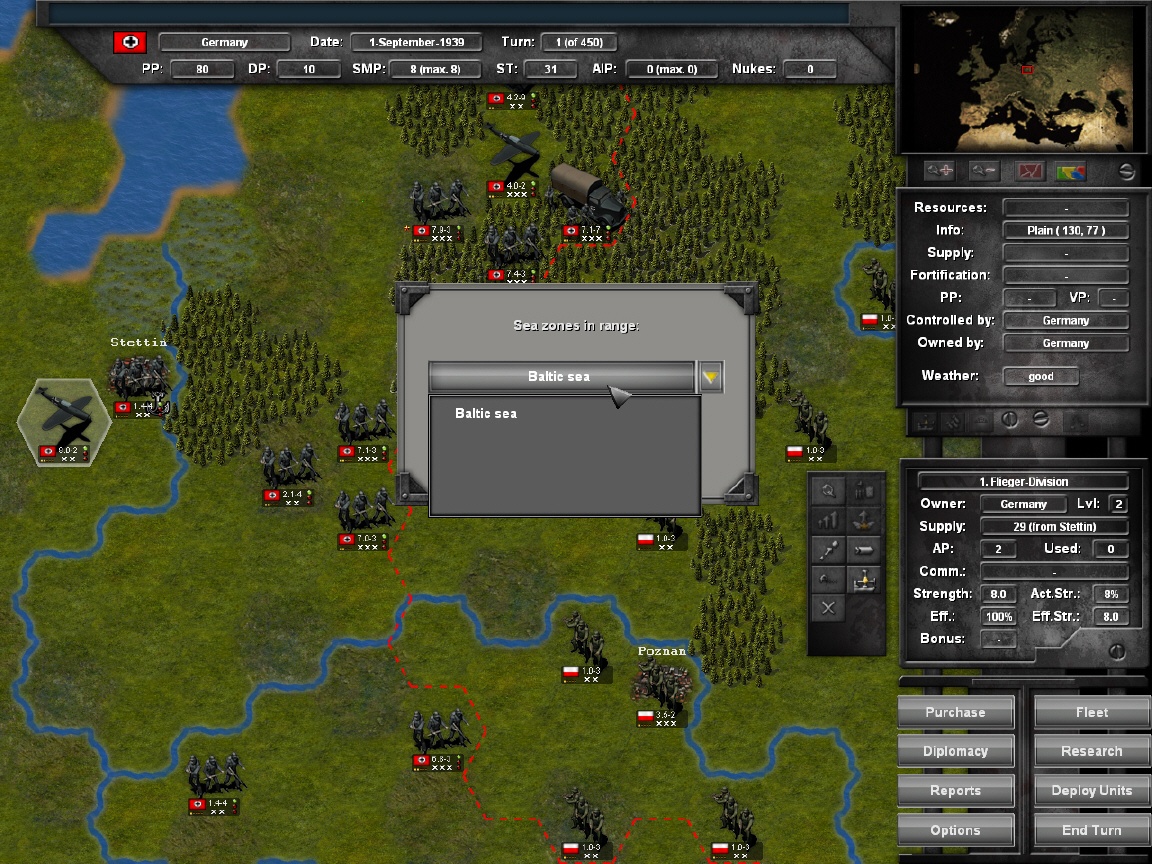
Task: Select the rename unit icon
Action: [x=828, y=580]
